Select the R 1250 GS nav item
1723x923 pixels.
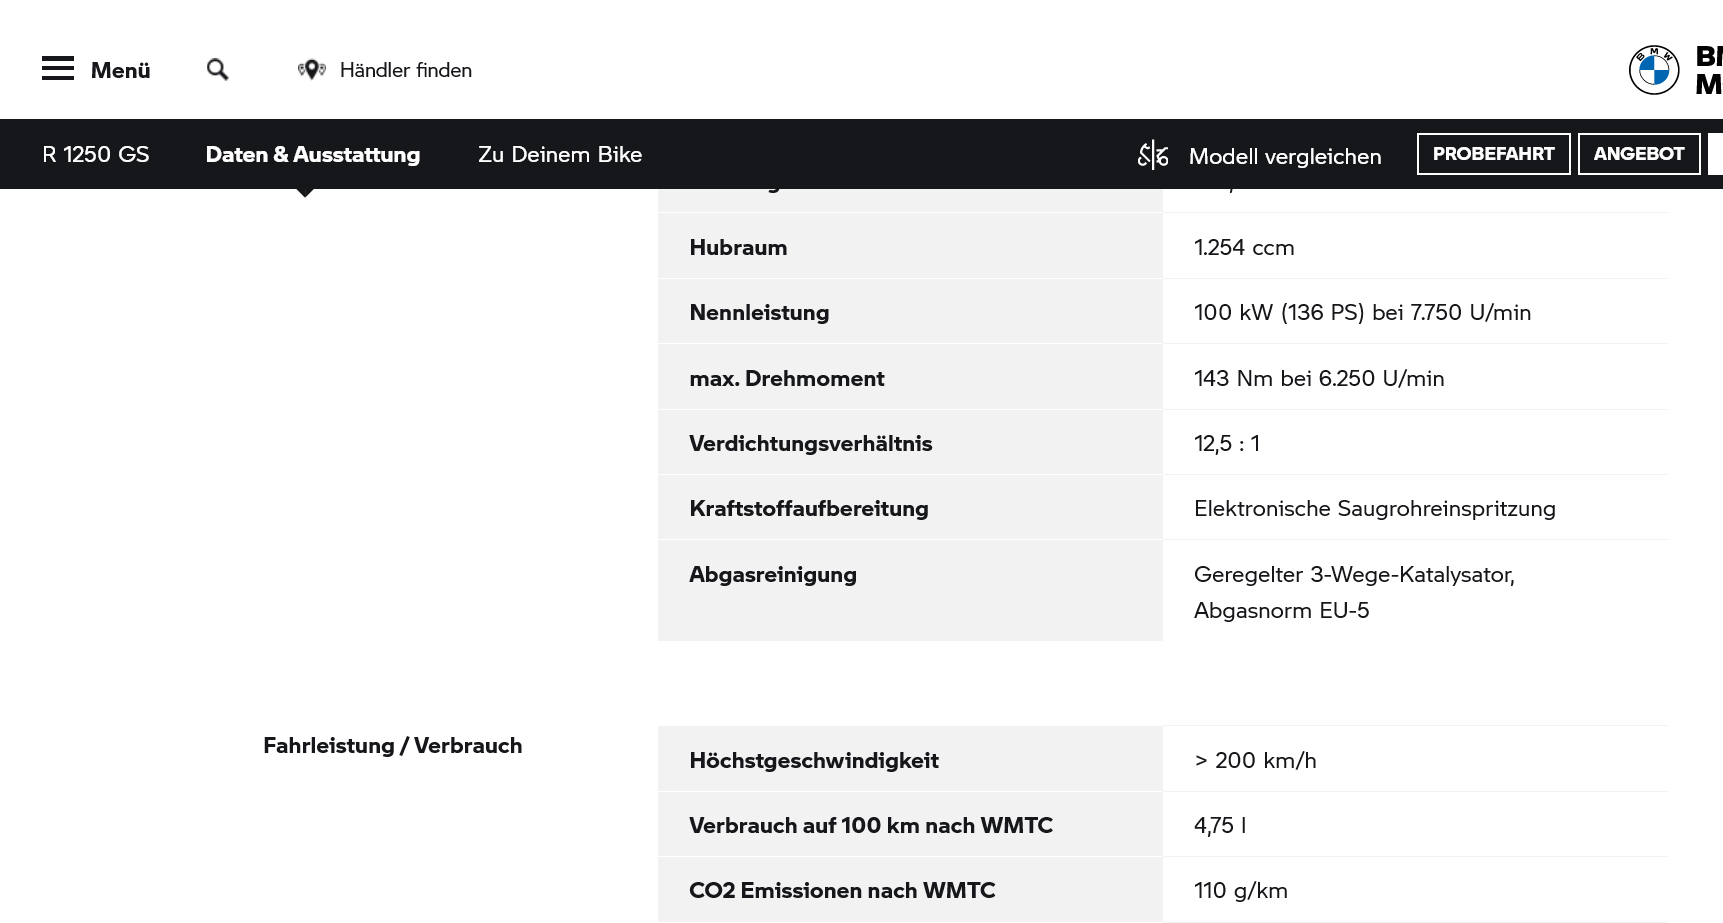pos(96,154)
